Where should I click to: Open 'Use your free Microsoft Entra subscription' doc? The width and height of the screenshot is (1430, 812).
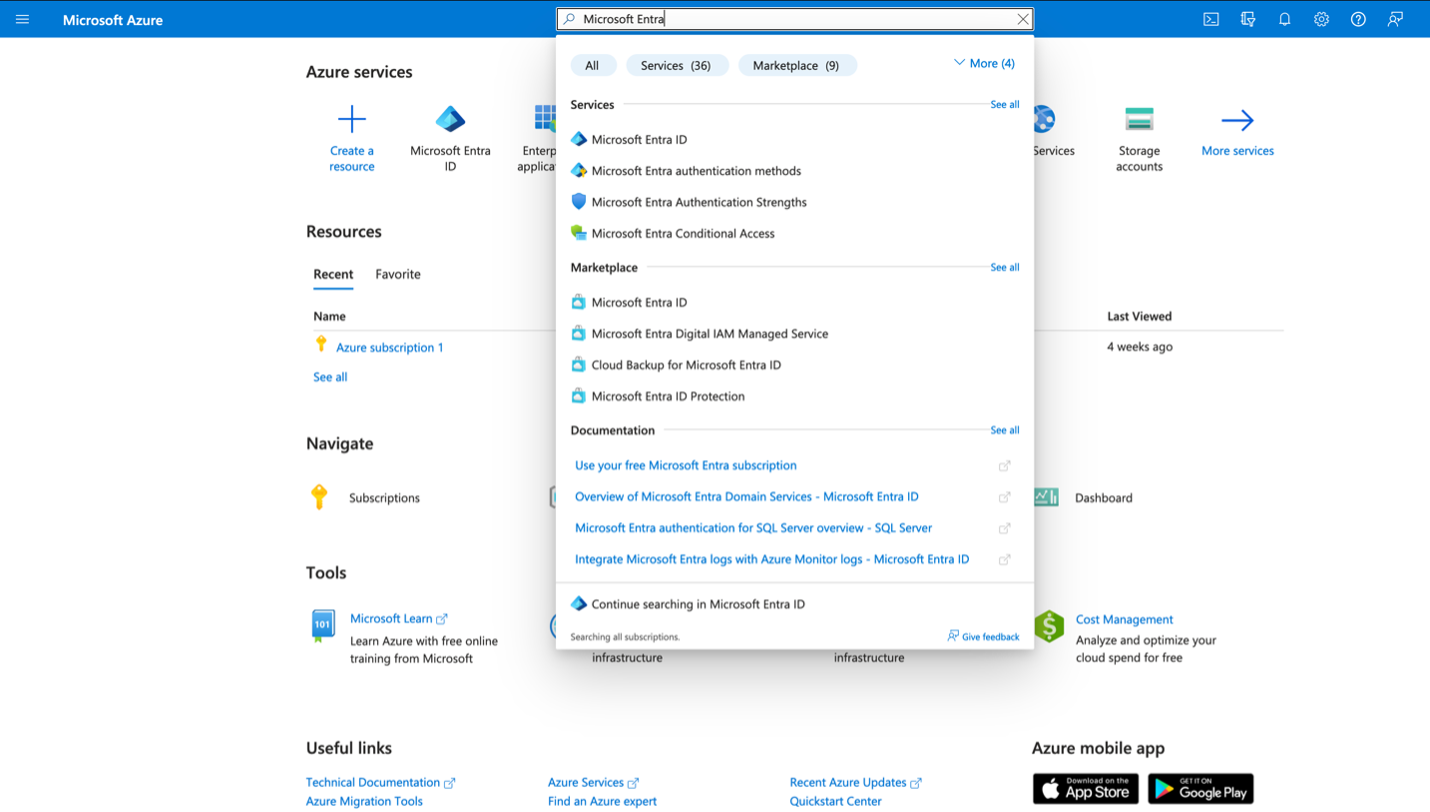[x=686, y=465]
